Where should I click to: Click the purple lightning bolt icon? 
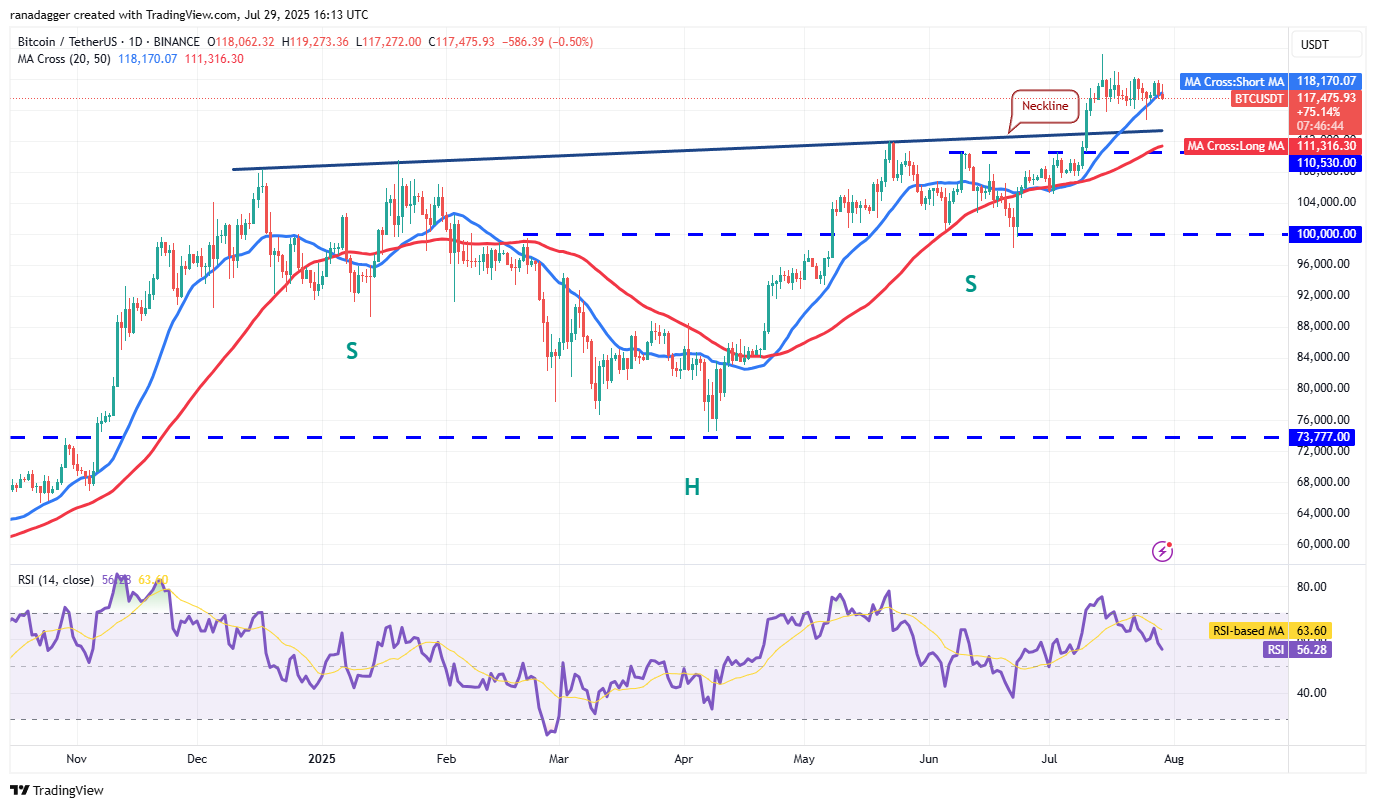pos(1162,551)
